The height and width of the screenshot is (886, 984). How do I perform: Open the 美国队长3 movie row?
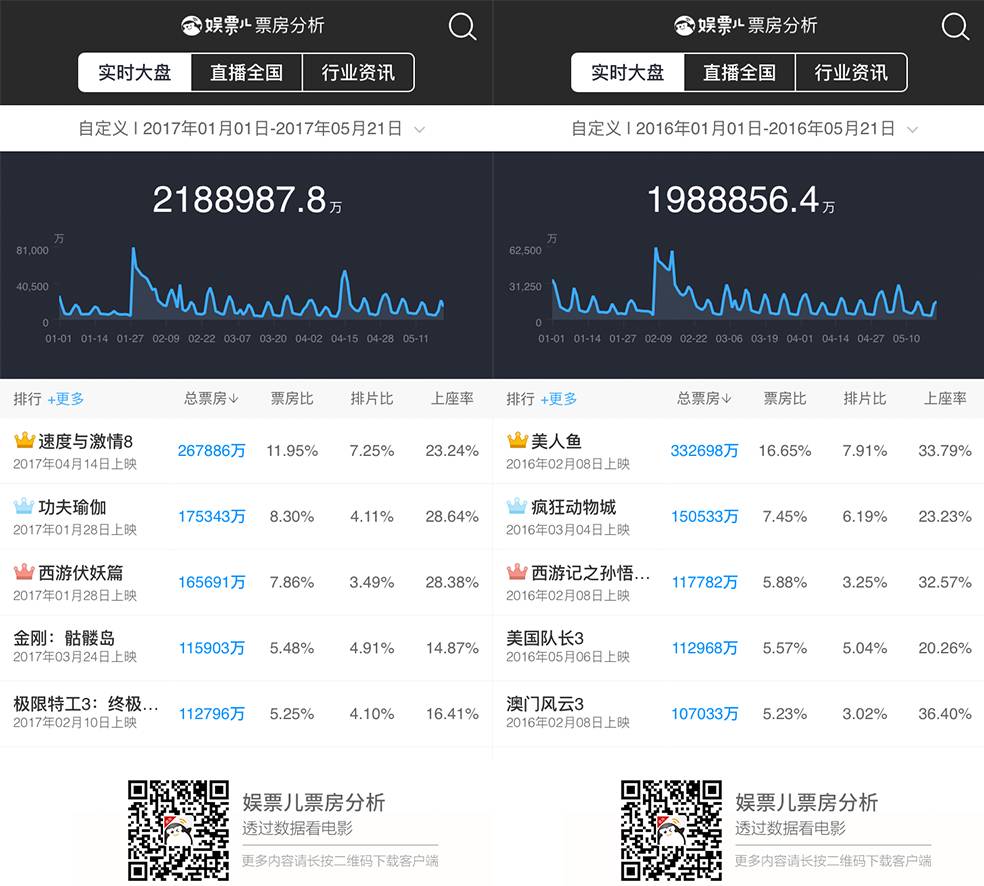(x=739, y=648)
